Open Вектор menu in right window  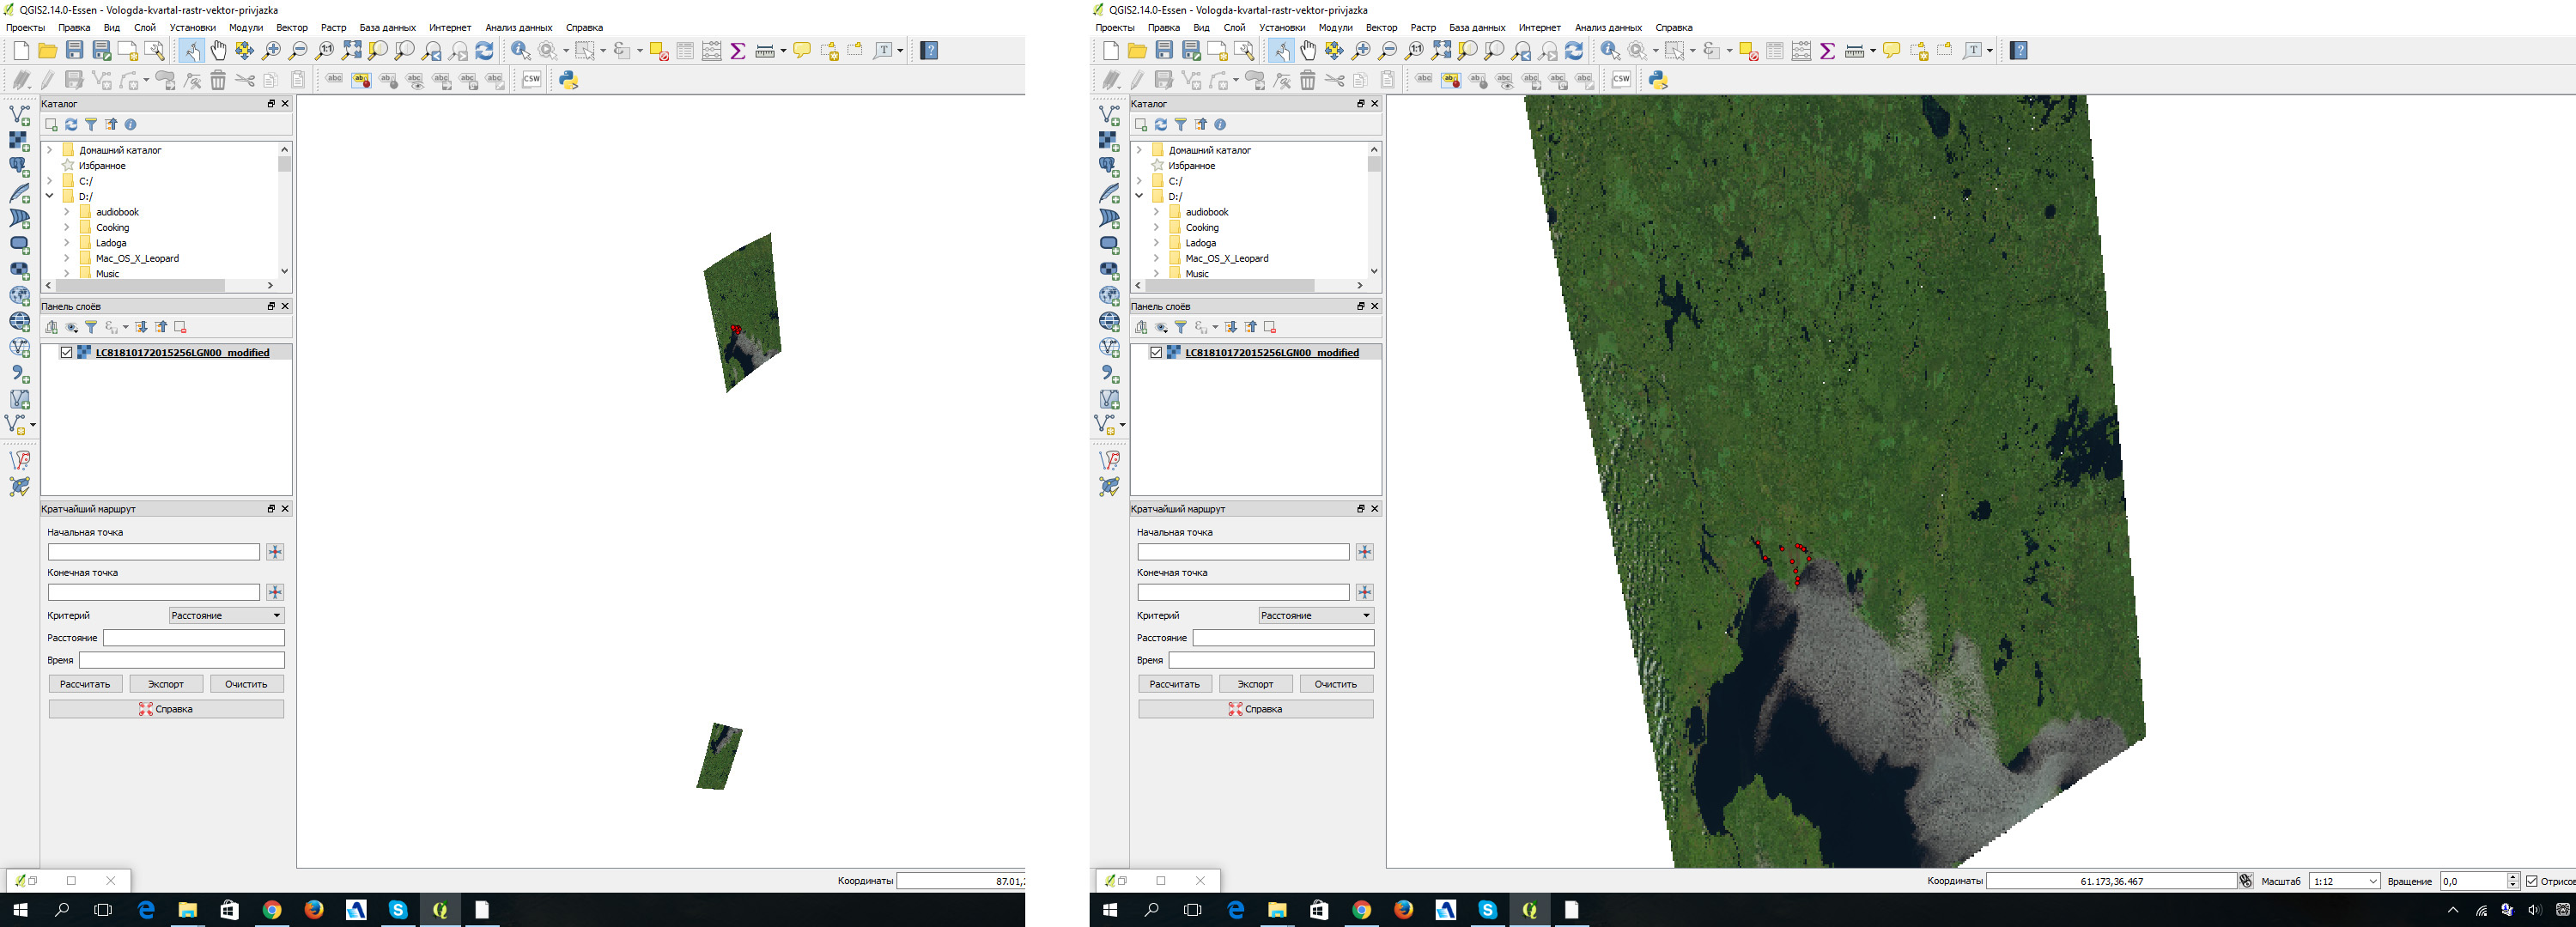coord(1381,28)
